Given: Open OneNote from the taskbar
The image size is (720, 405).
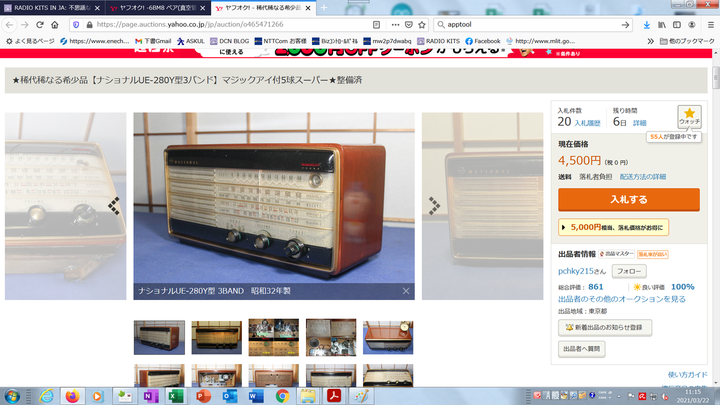Looking at the screenshot, I should [x=149, y=396].
